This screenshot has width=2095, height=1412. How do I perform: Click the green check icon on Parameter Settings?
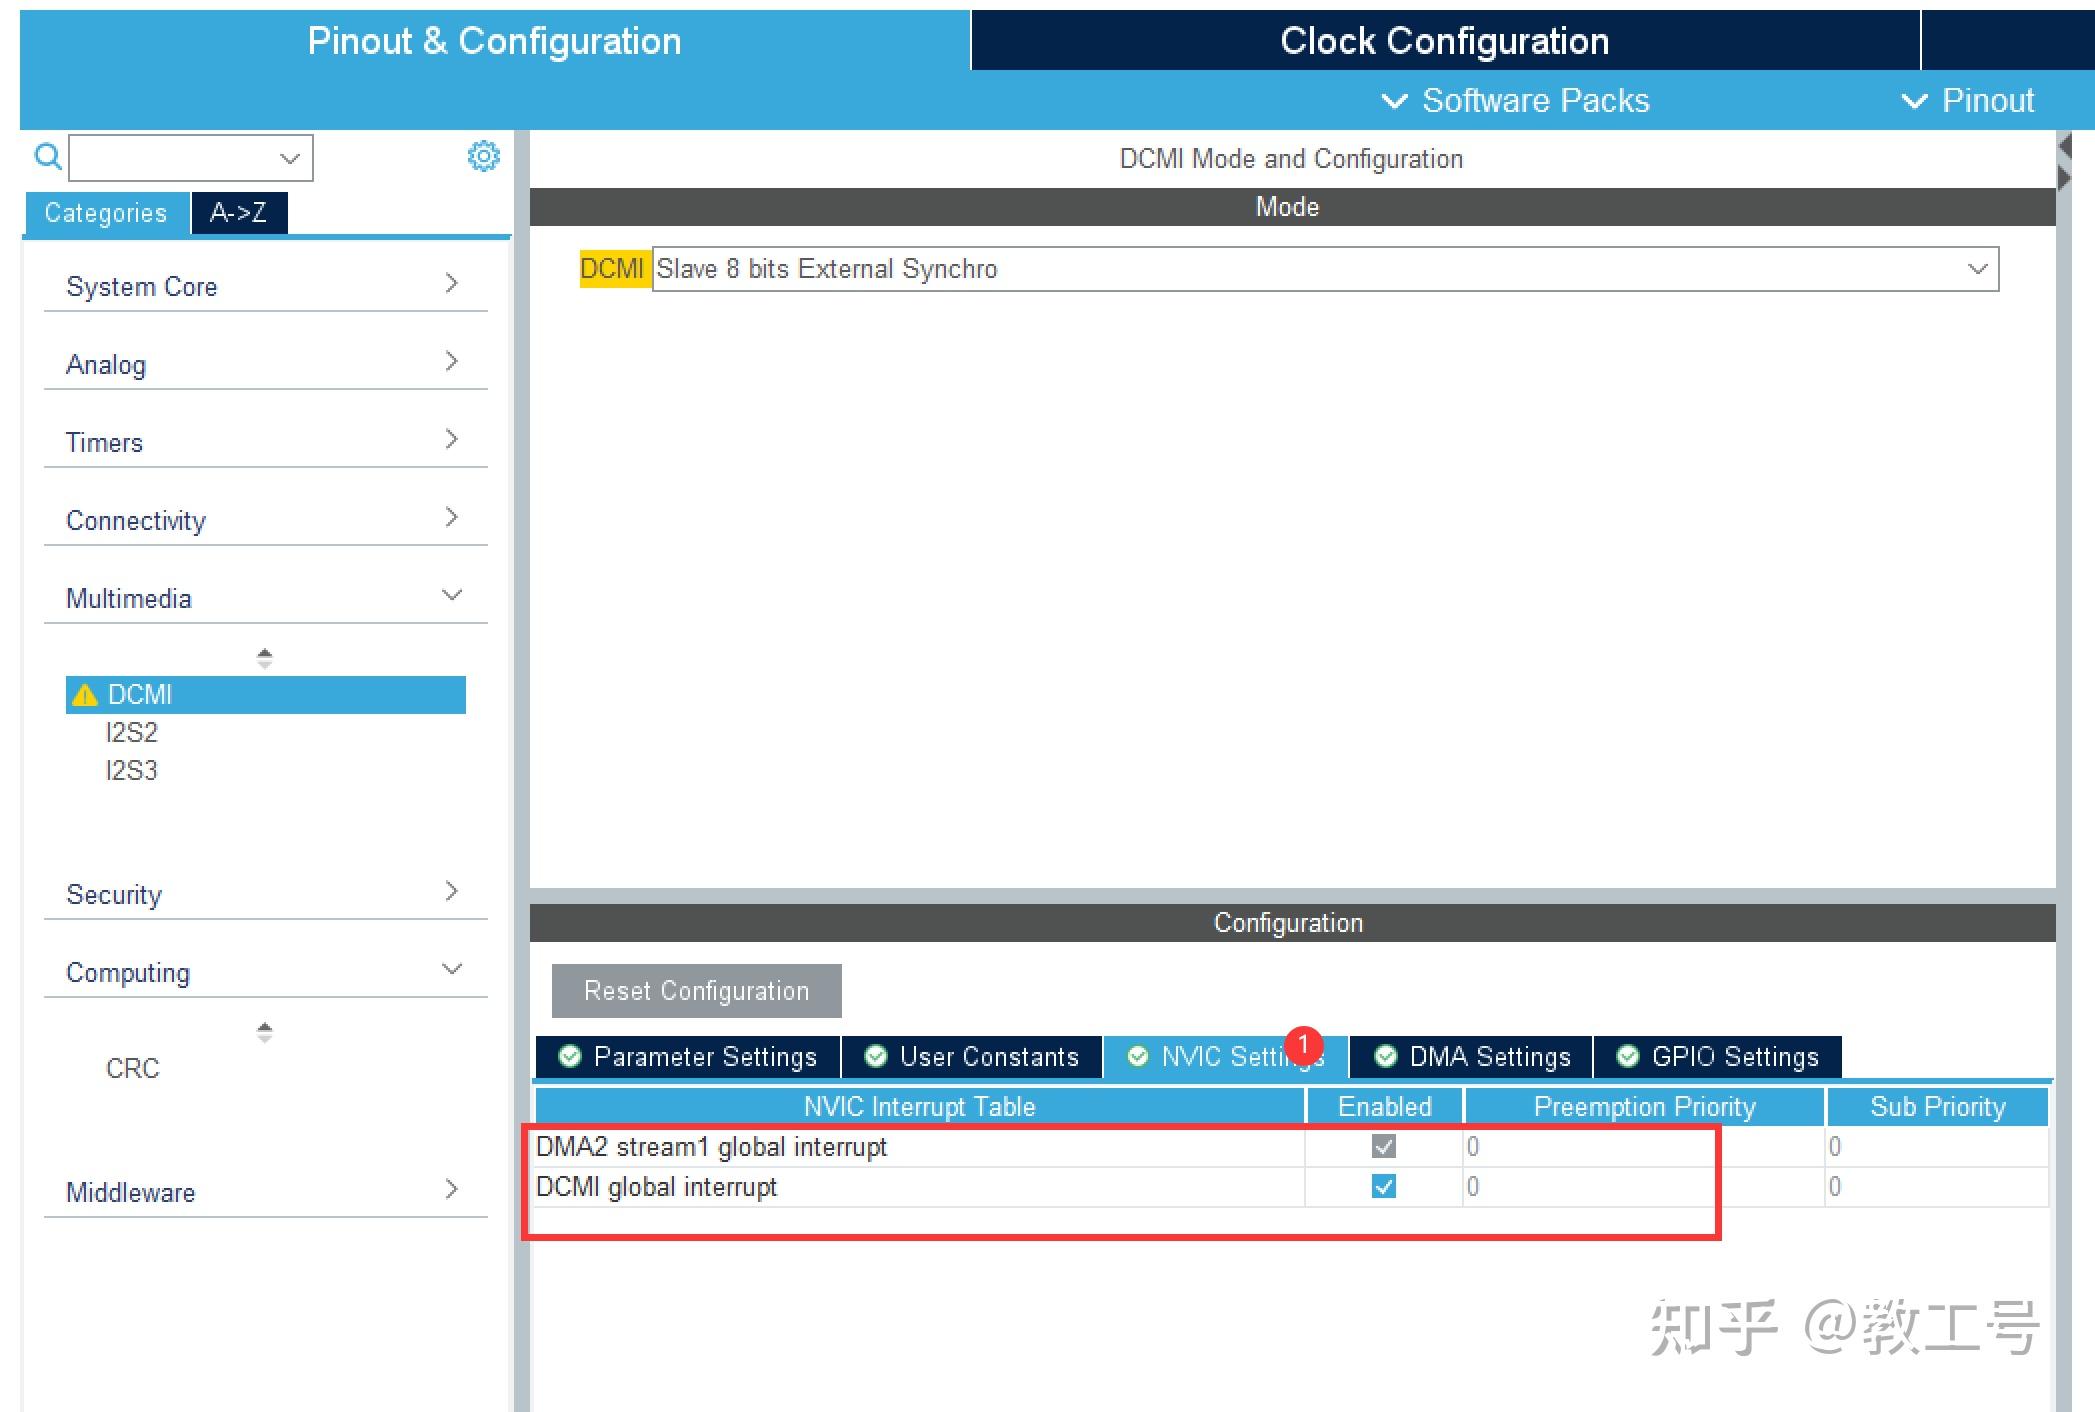570,1056
